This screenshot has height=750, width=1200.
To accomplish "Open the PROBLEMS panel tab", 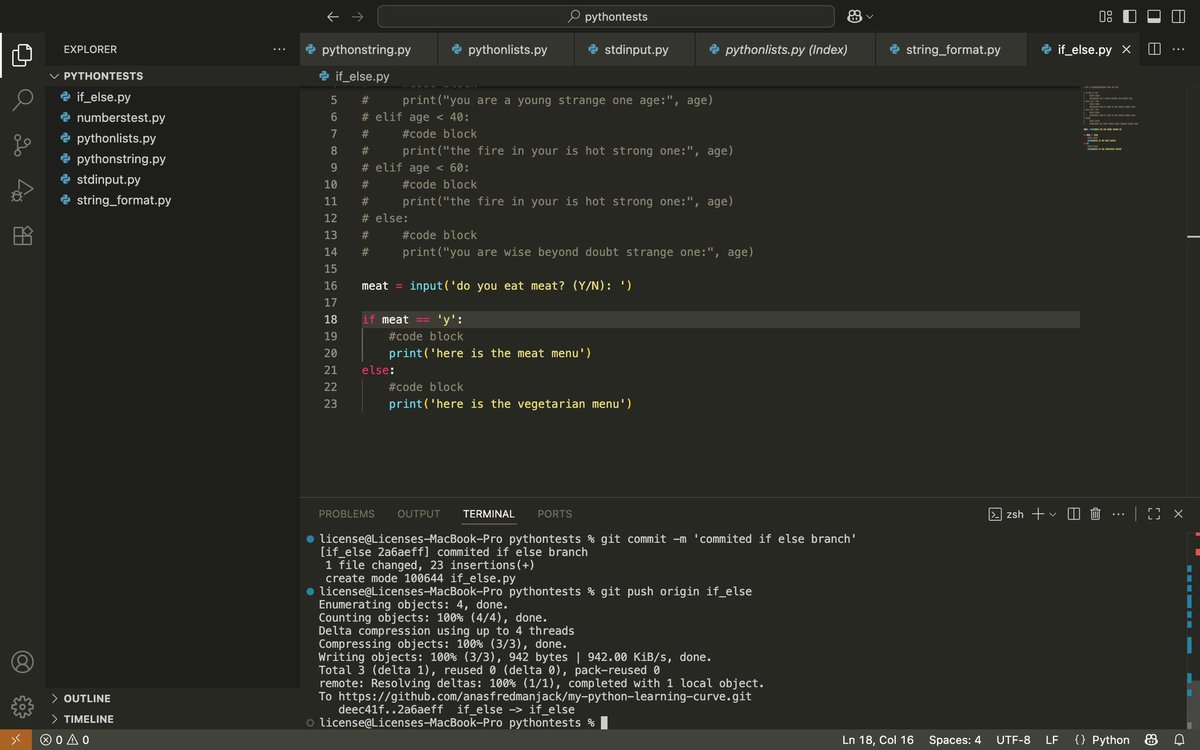I will point(346,514).
